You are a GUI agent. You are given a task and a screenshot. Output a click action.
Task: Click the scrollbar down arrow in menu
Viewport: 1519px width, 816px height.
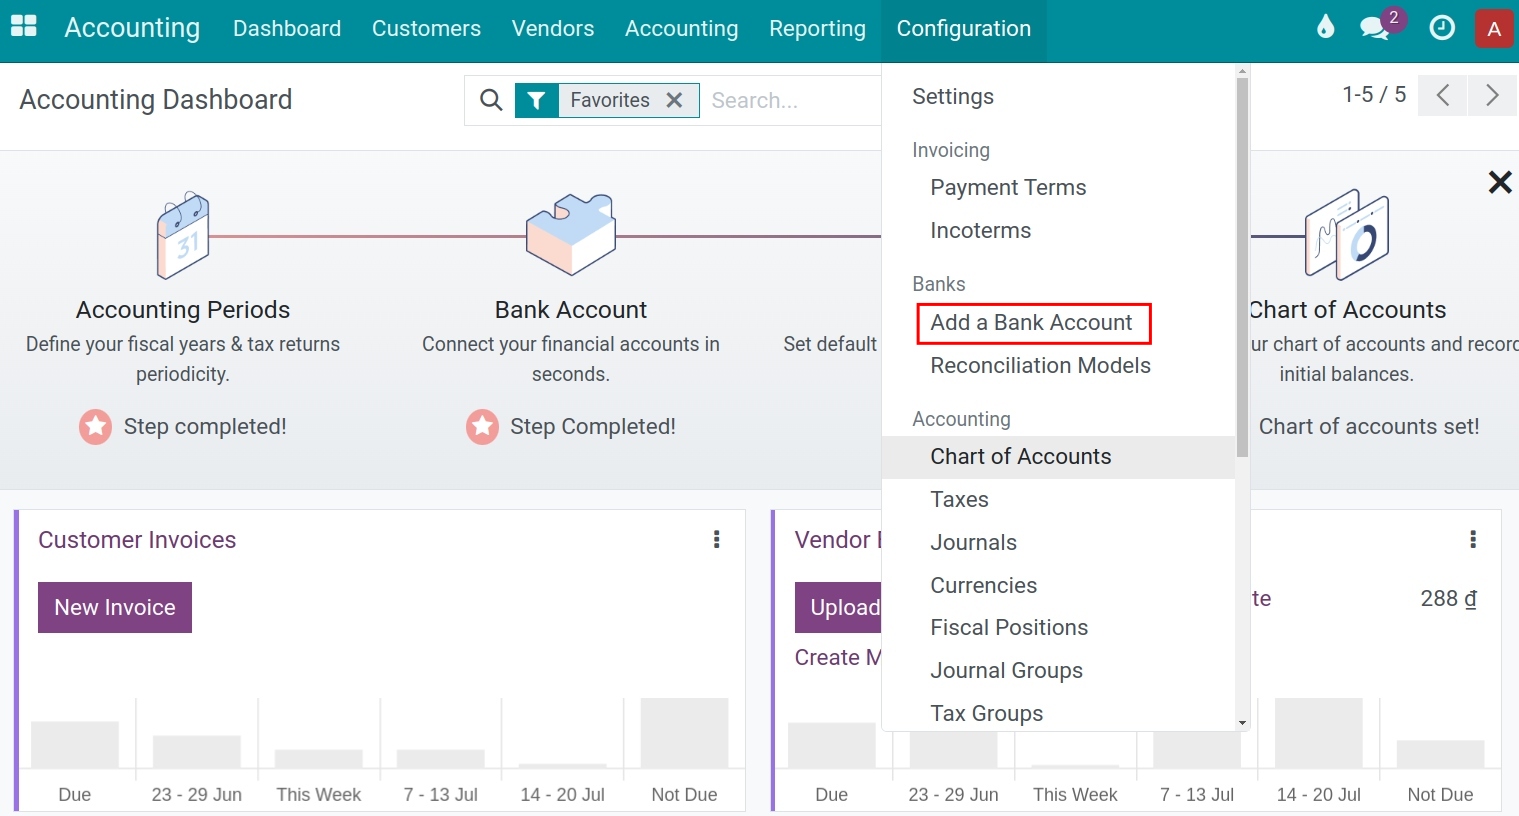[1242, 723]
